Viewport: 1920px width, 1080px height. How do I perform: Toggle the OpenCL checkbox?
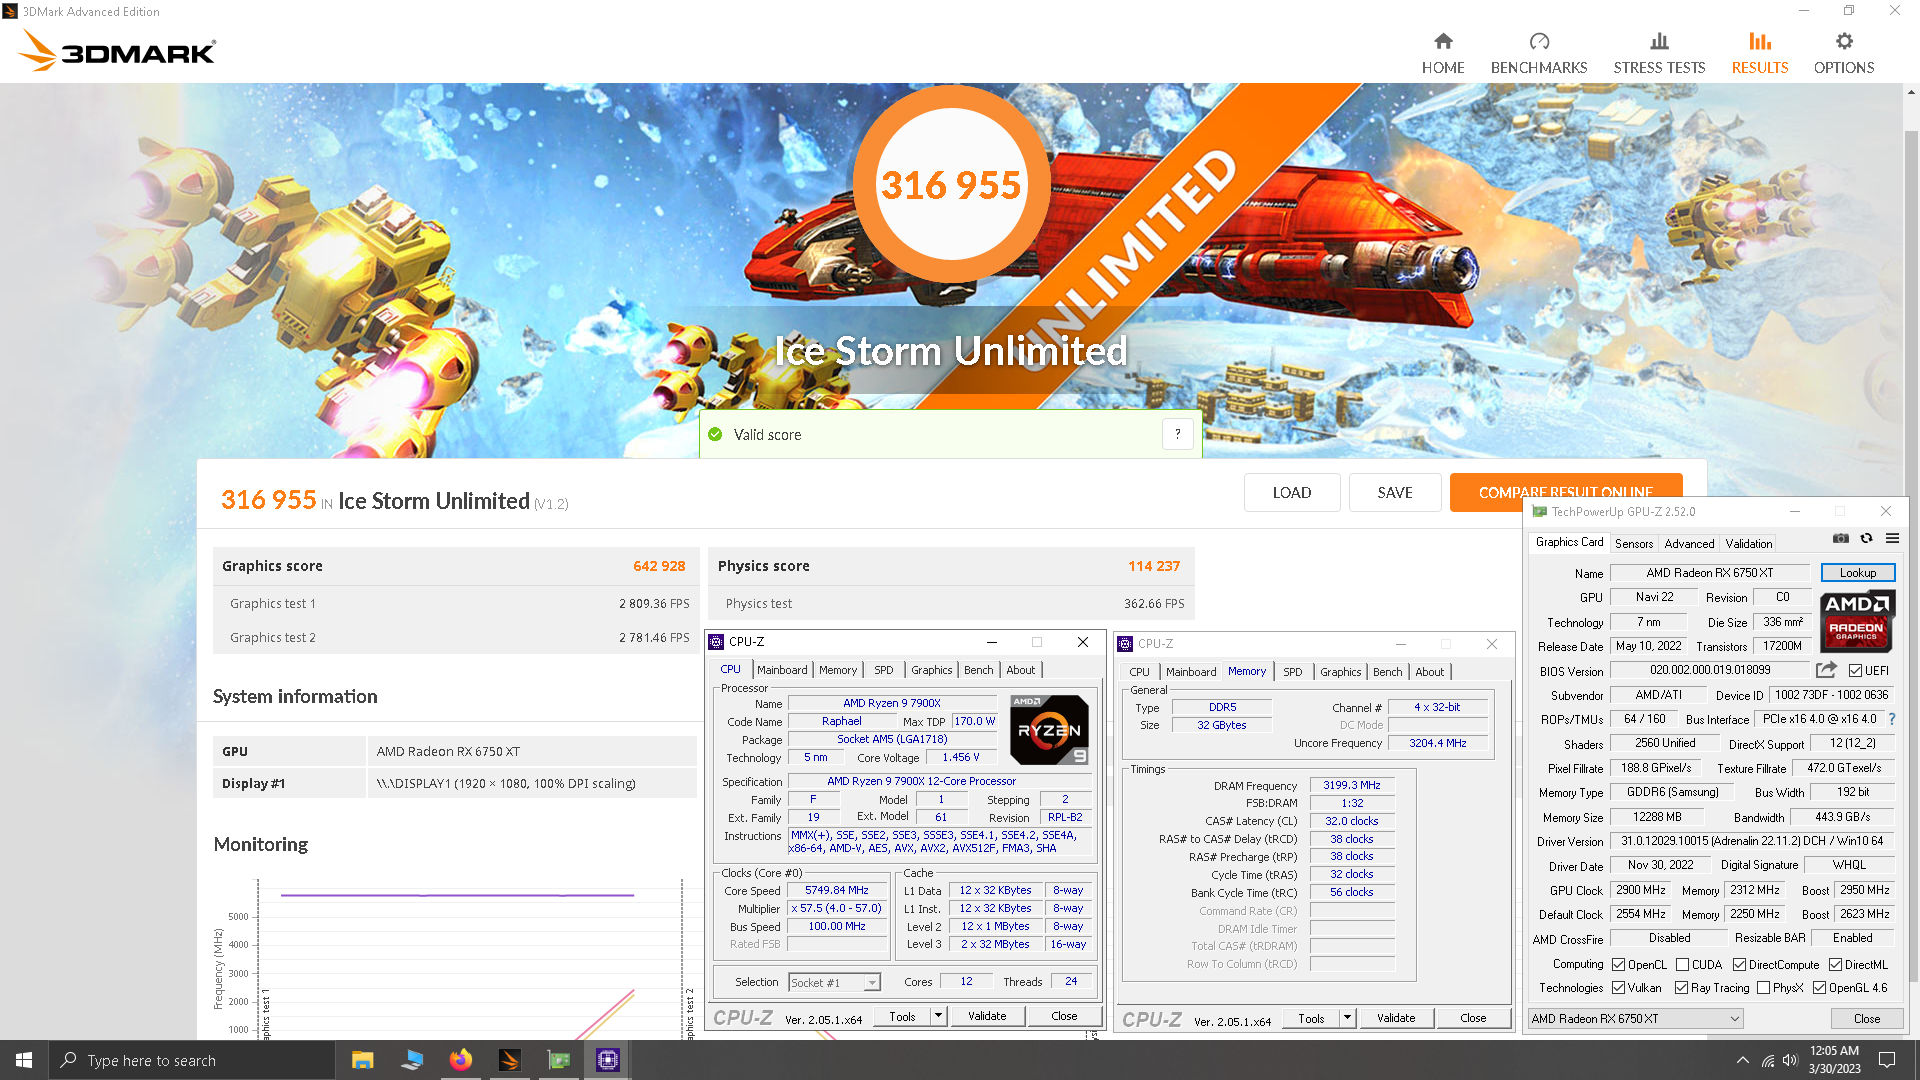[1618, 965]
